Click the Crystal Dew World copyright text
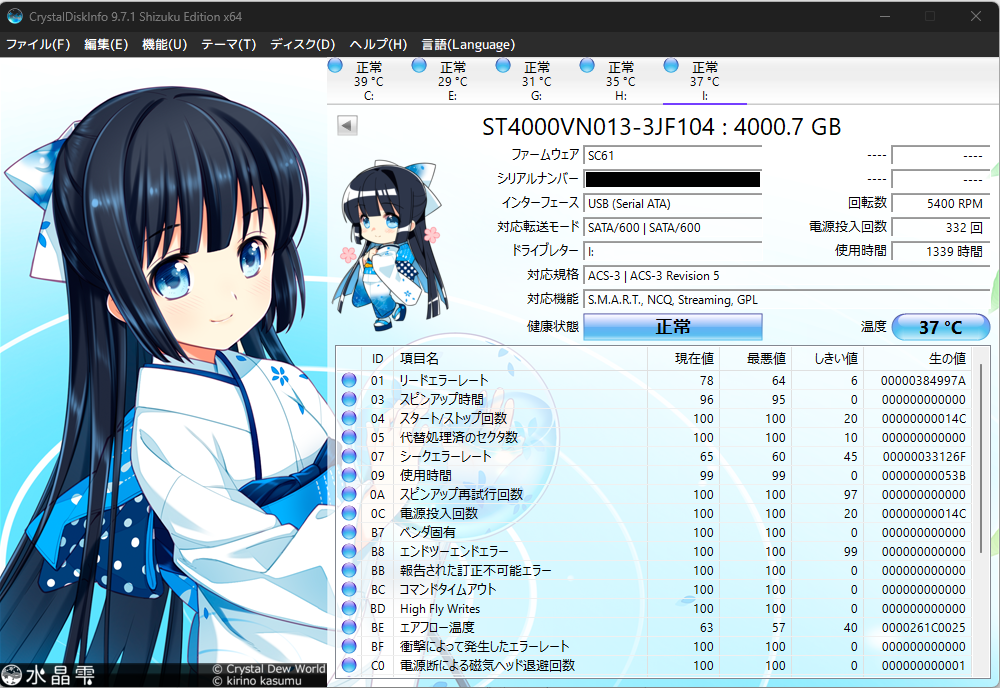The height and width of the screenshot is (688, 1000). pos(268,669)
